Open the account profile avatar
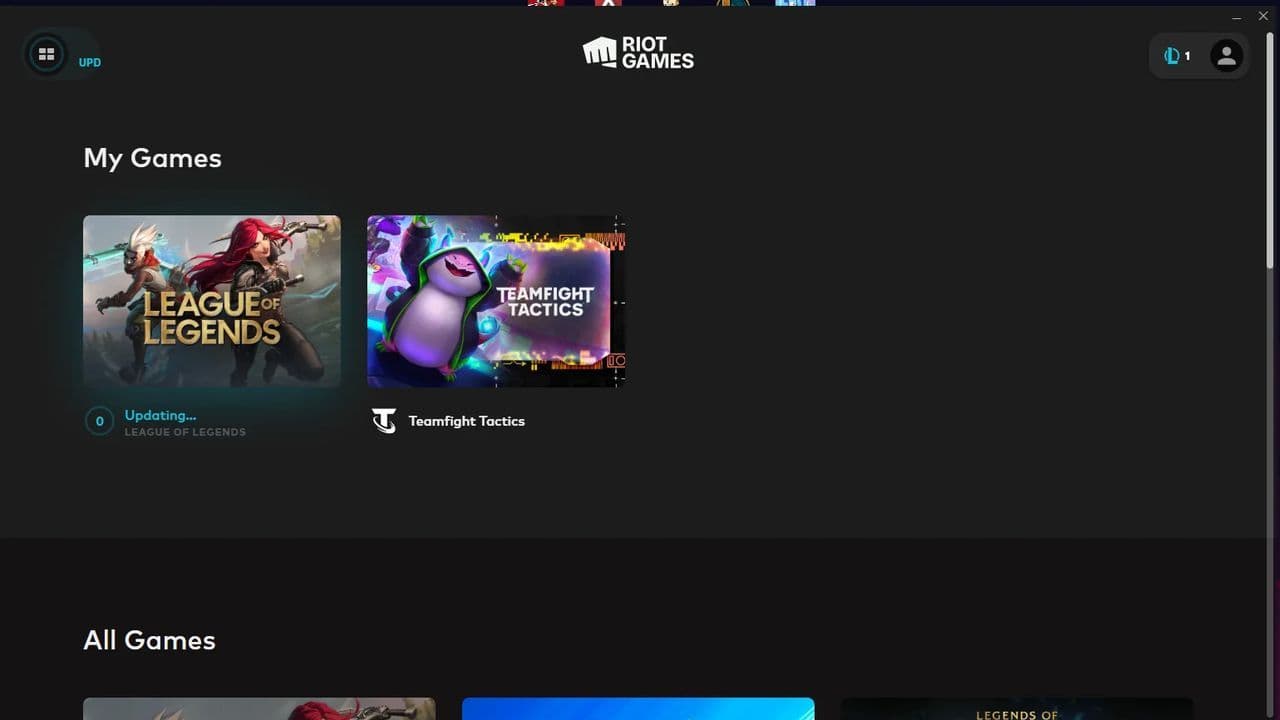 [x=1226, y=56]
